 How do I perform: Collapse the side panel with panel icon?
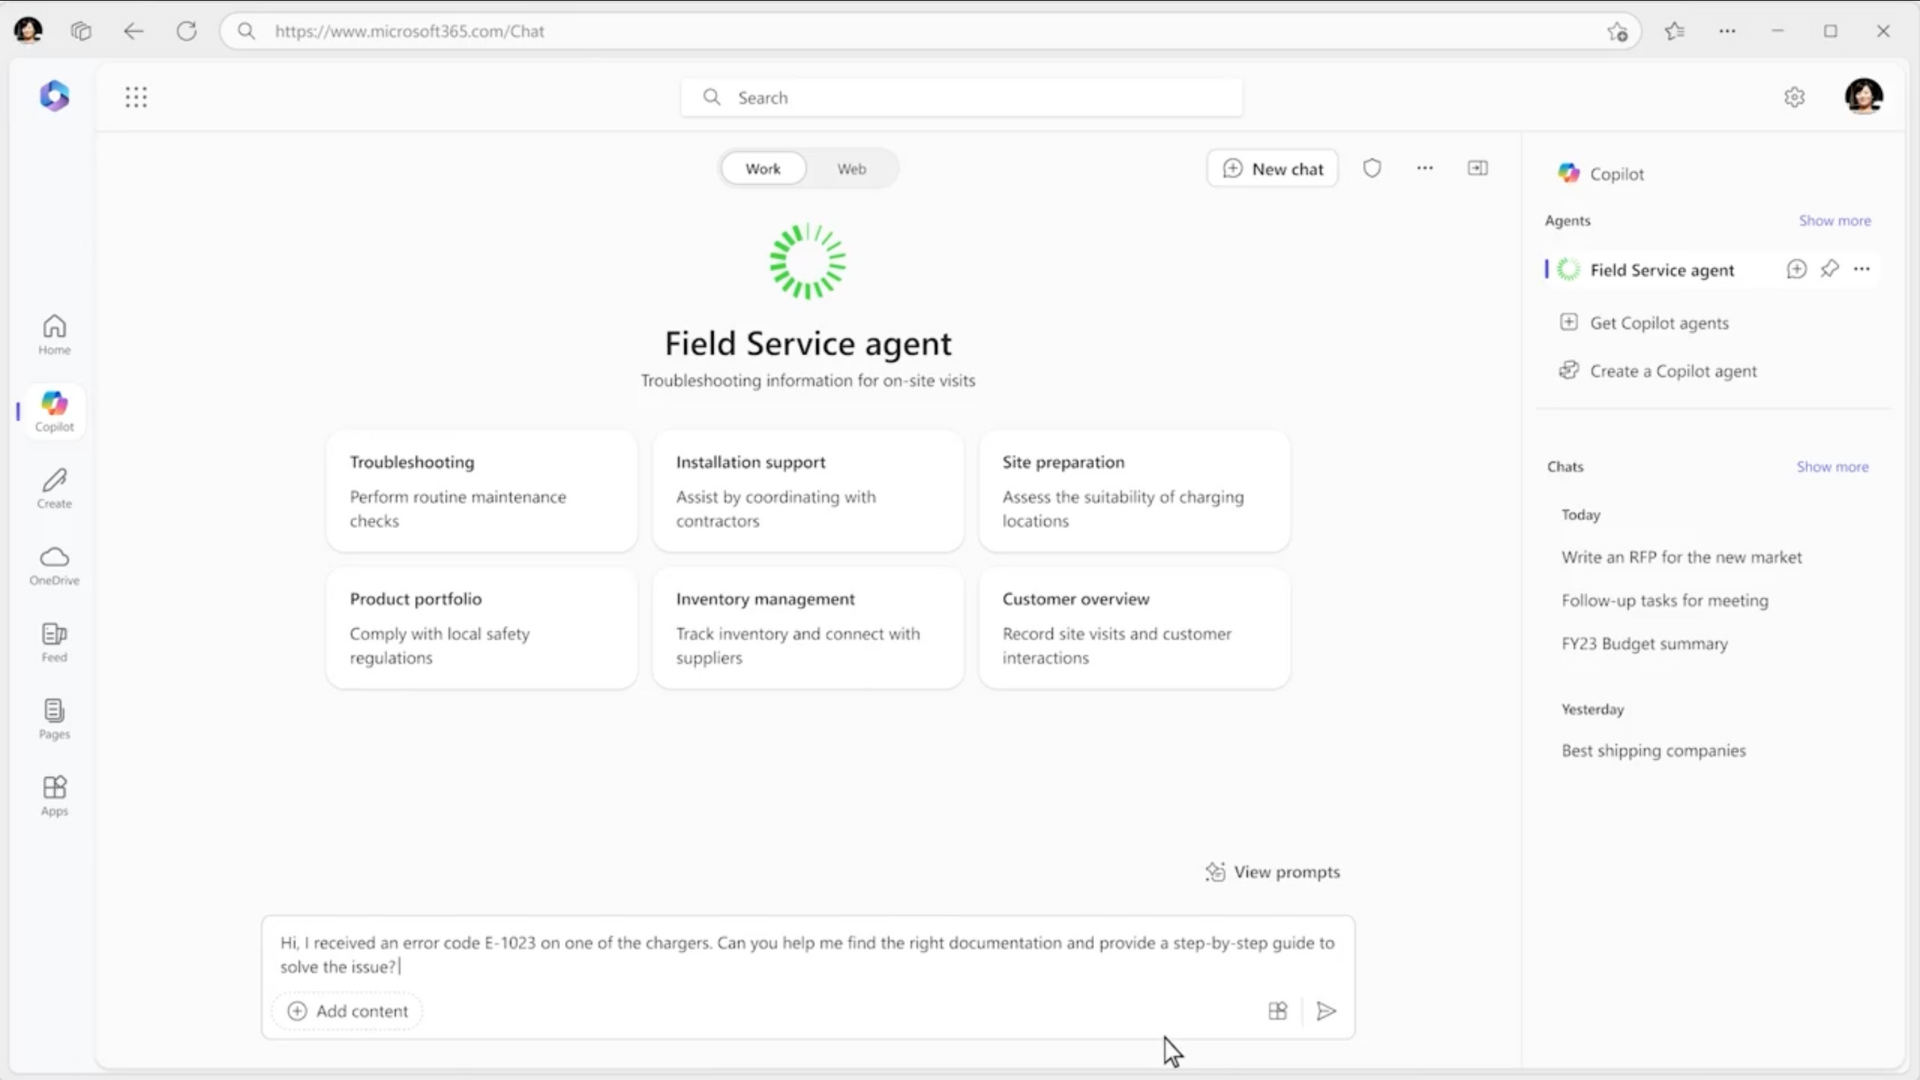pos(1477,168)
